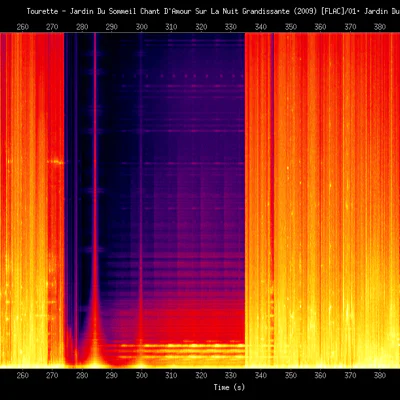Click 310 on the lower time axis
400x400 pixels.
[x=171, y=376]
